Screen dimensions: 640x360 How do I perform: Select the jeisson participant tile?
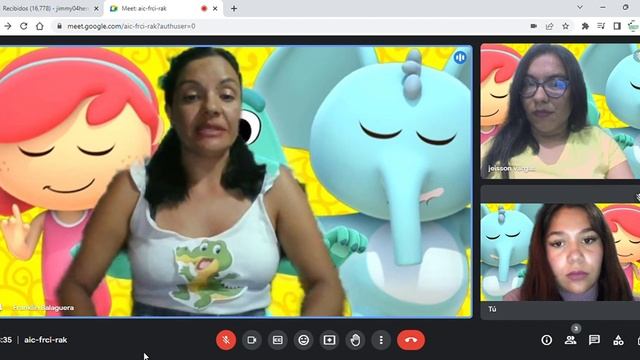pyautogui.click(x=560, y=111)
